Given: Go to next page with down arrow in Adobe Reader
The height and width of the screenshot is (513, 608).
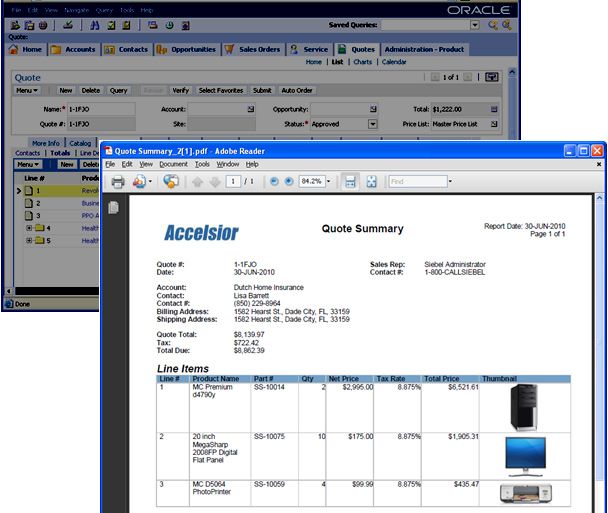Looking at the screenshot, I should (x=215, y=181).
